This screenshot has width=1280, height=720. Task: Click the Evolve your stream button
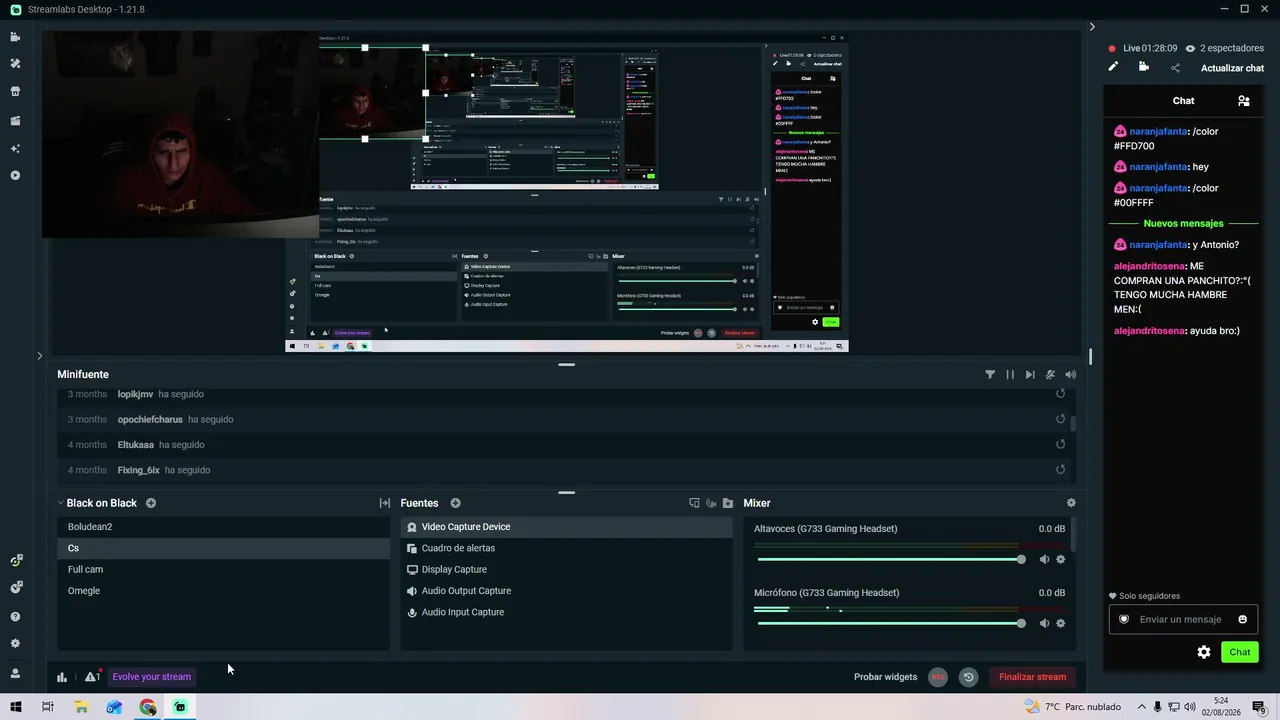(151, 677)
